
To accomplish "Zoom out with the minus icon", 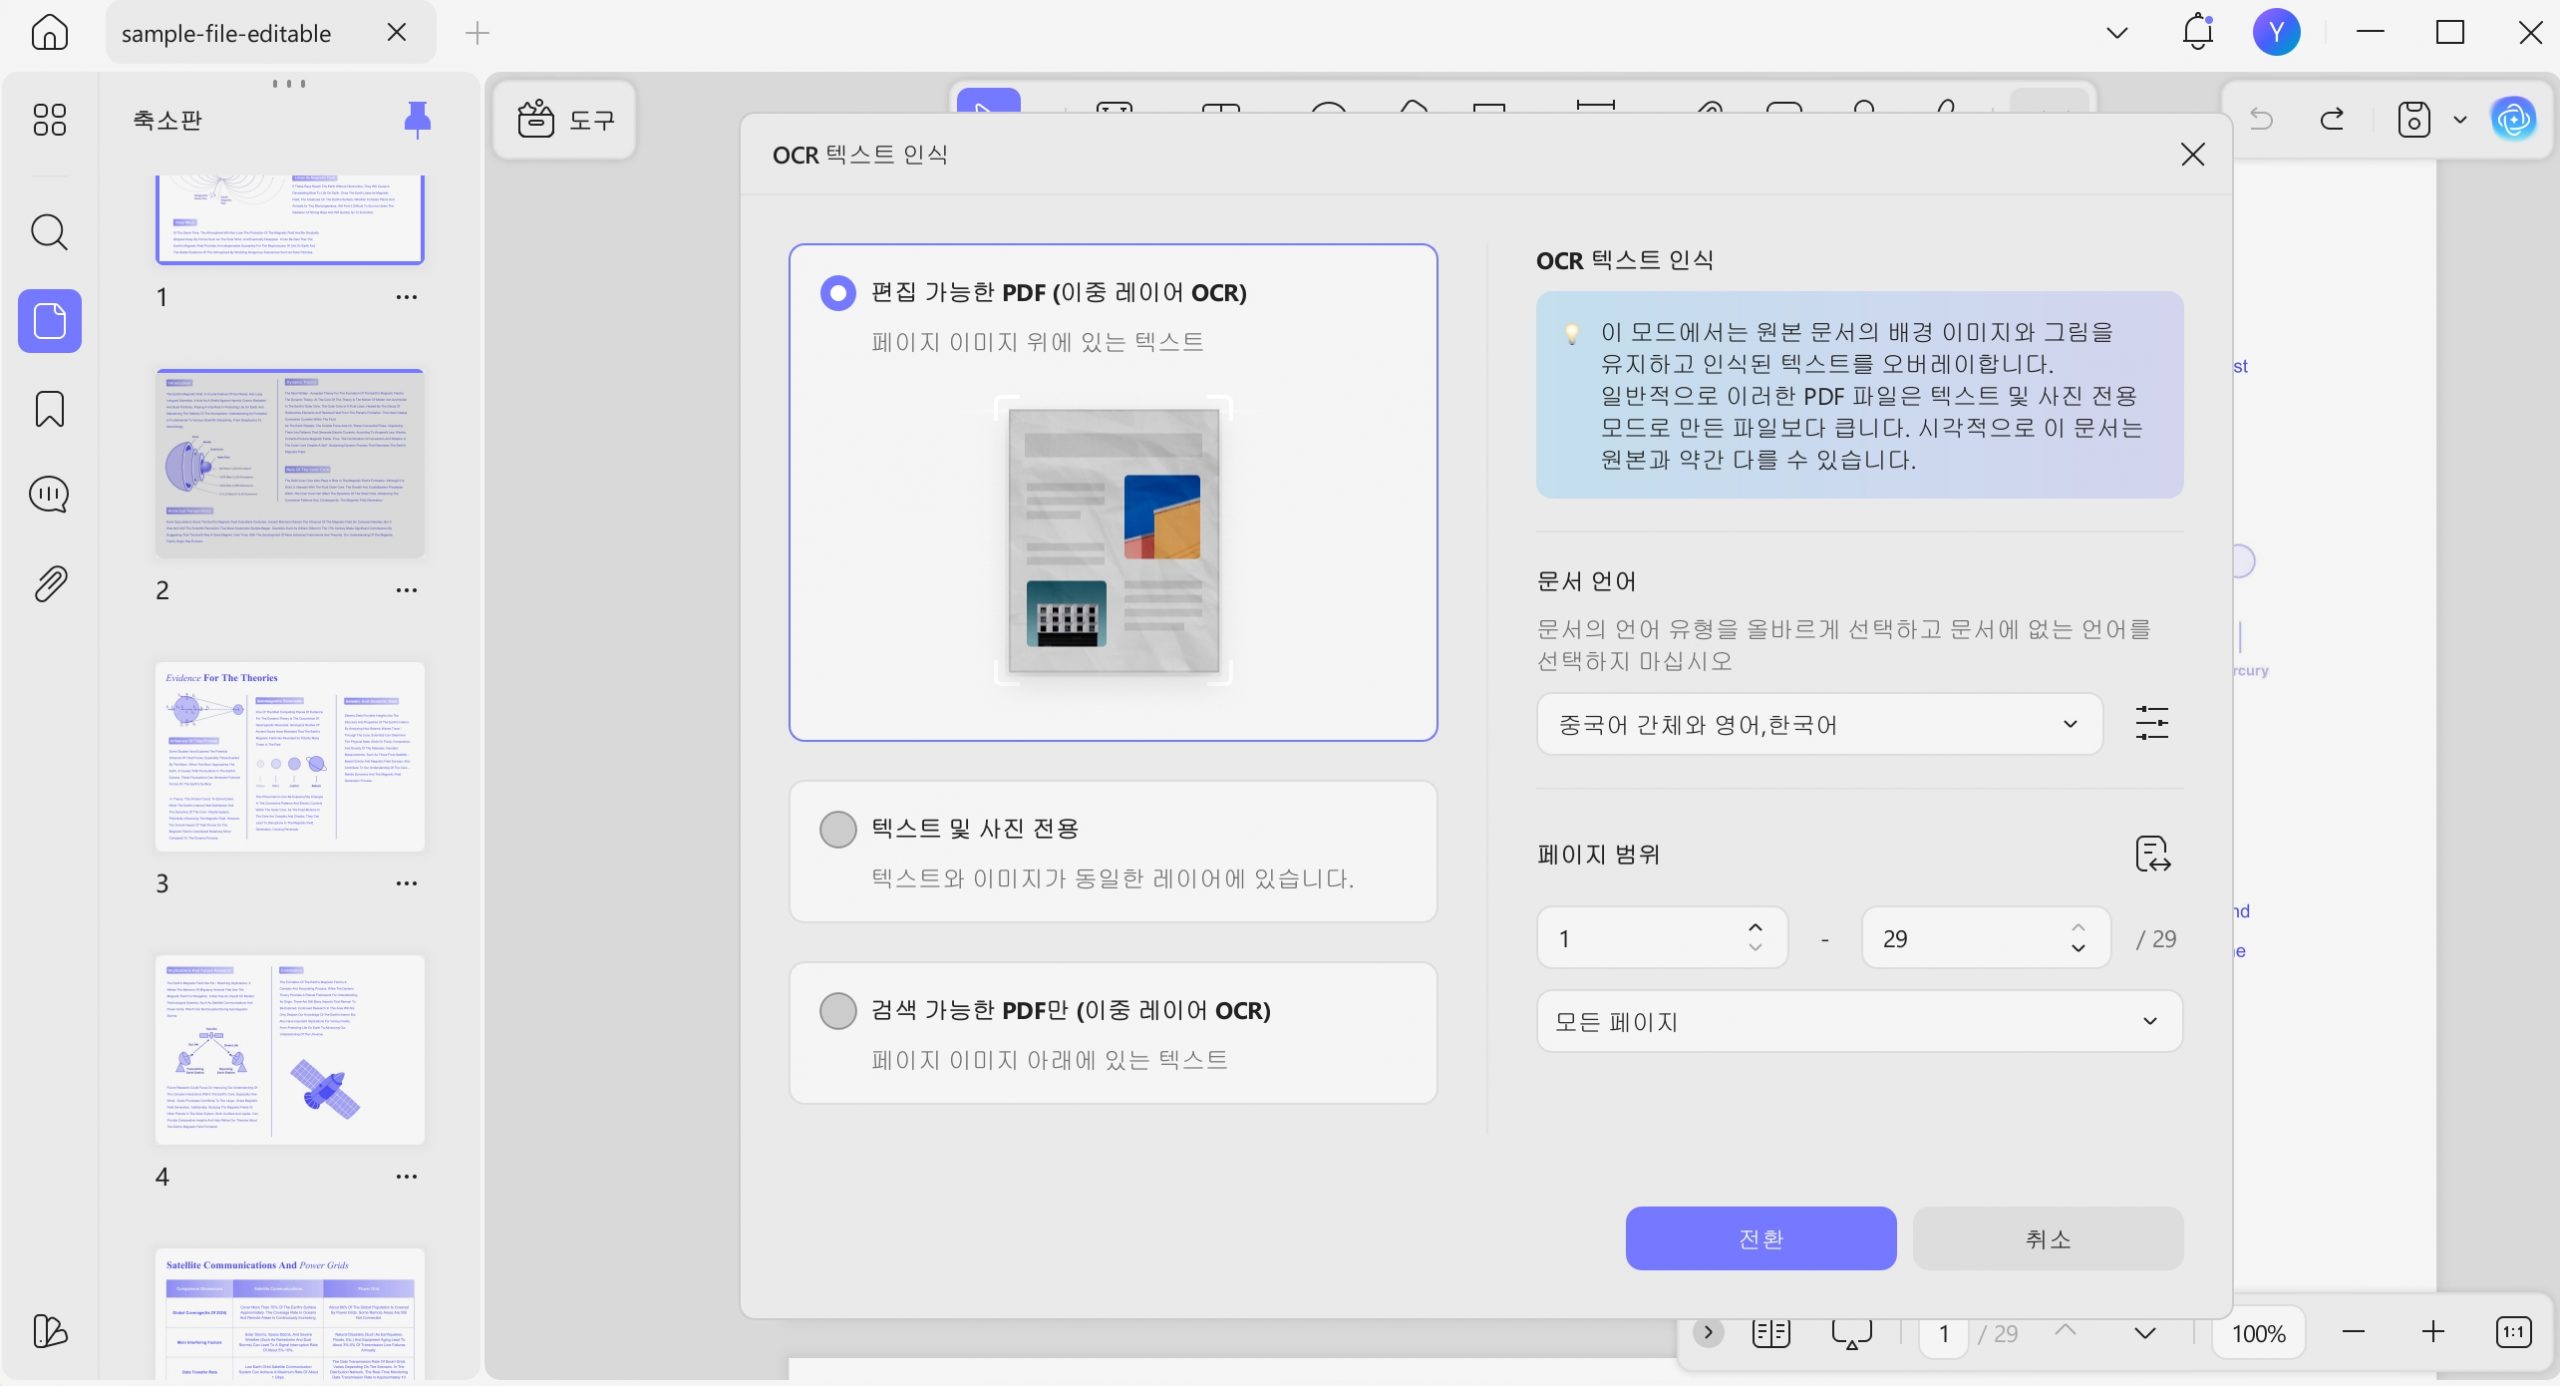I will pos(2353,1332).
